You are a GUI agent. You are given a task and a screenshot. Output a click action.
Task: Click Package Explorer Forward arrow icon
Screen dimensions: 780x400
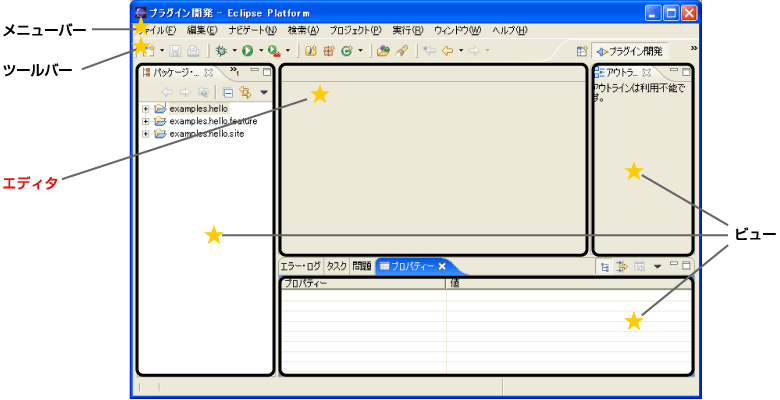(185, 93)
